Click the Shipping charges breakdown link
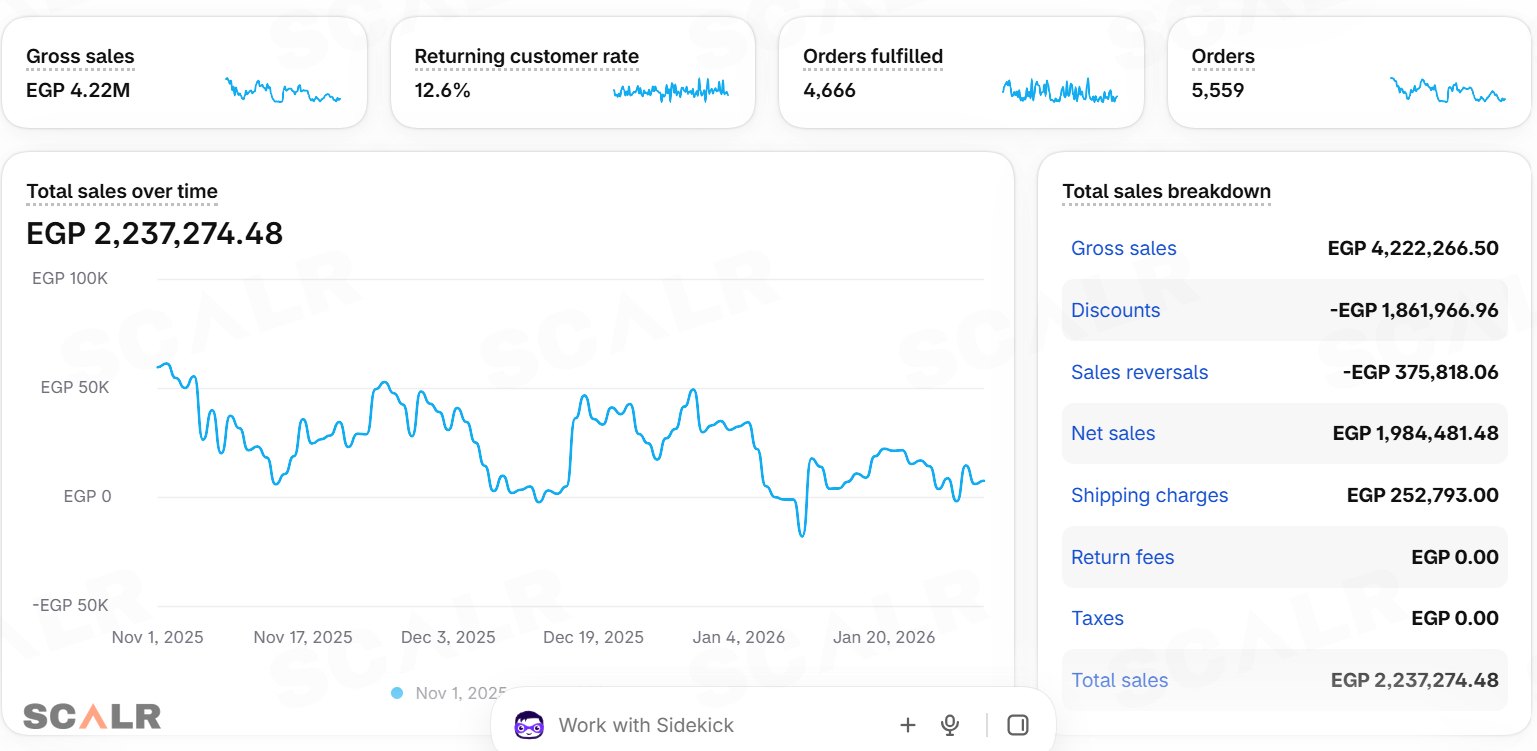This screenshot has width=1537, height=751. tap(1150, 496)
